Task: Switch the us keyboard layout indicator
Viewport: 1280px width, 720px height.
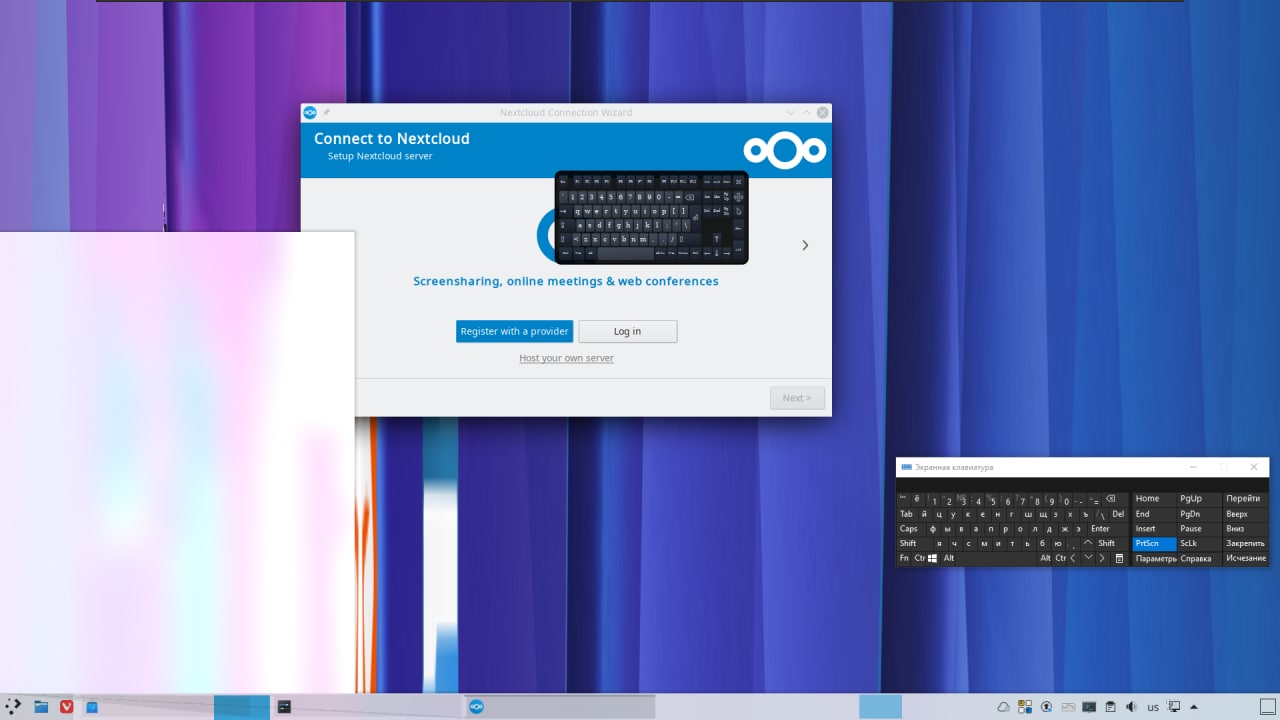Action: pos(1153,708)
